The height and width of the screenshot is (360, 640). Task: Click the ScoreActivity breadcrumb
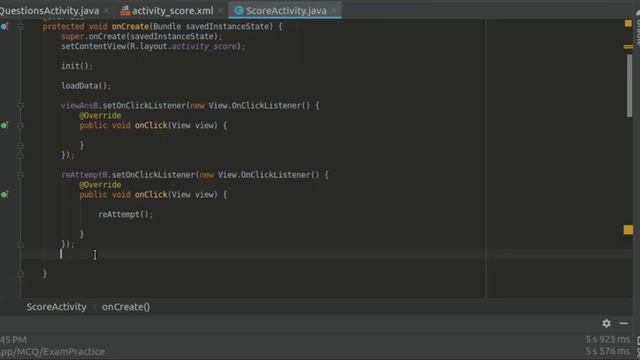[x=56, y=307]
